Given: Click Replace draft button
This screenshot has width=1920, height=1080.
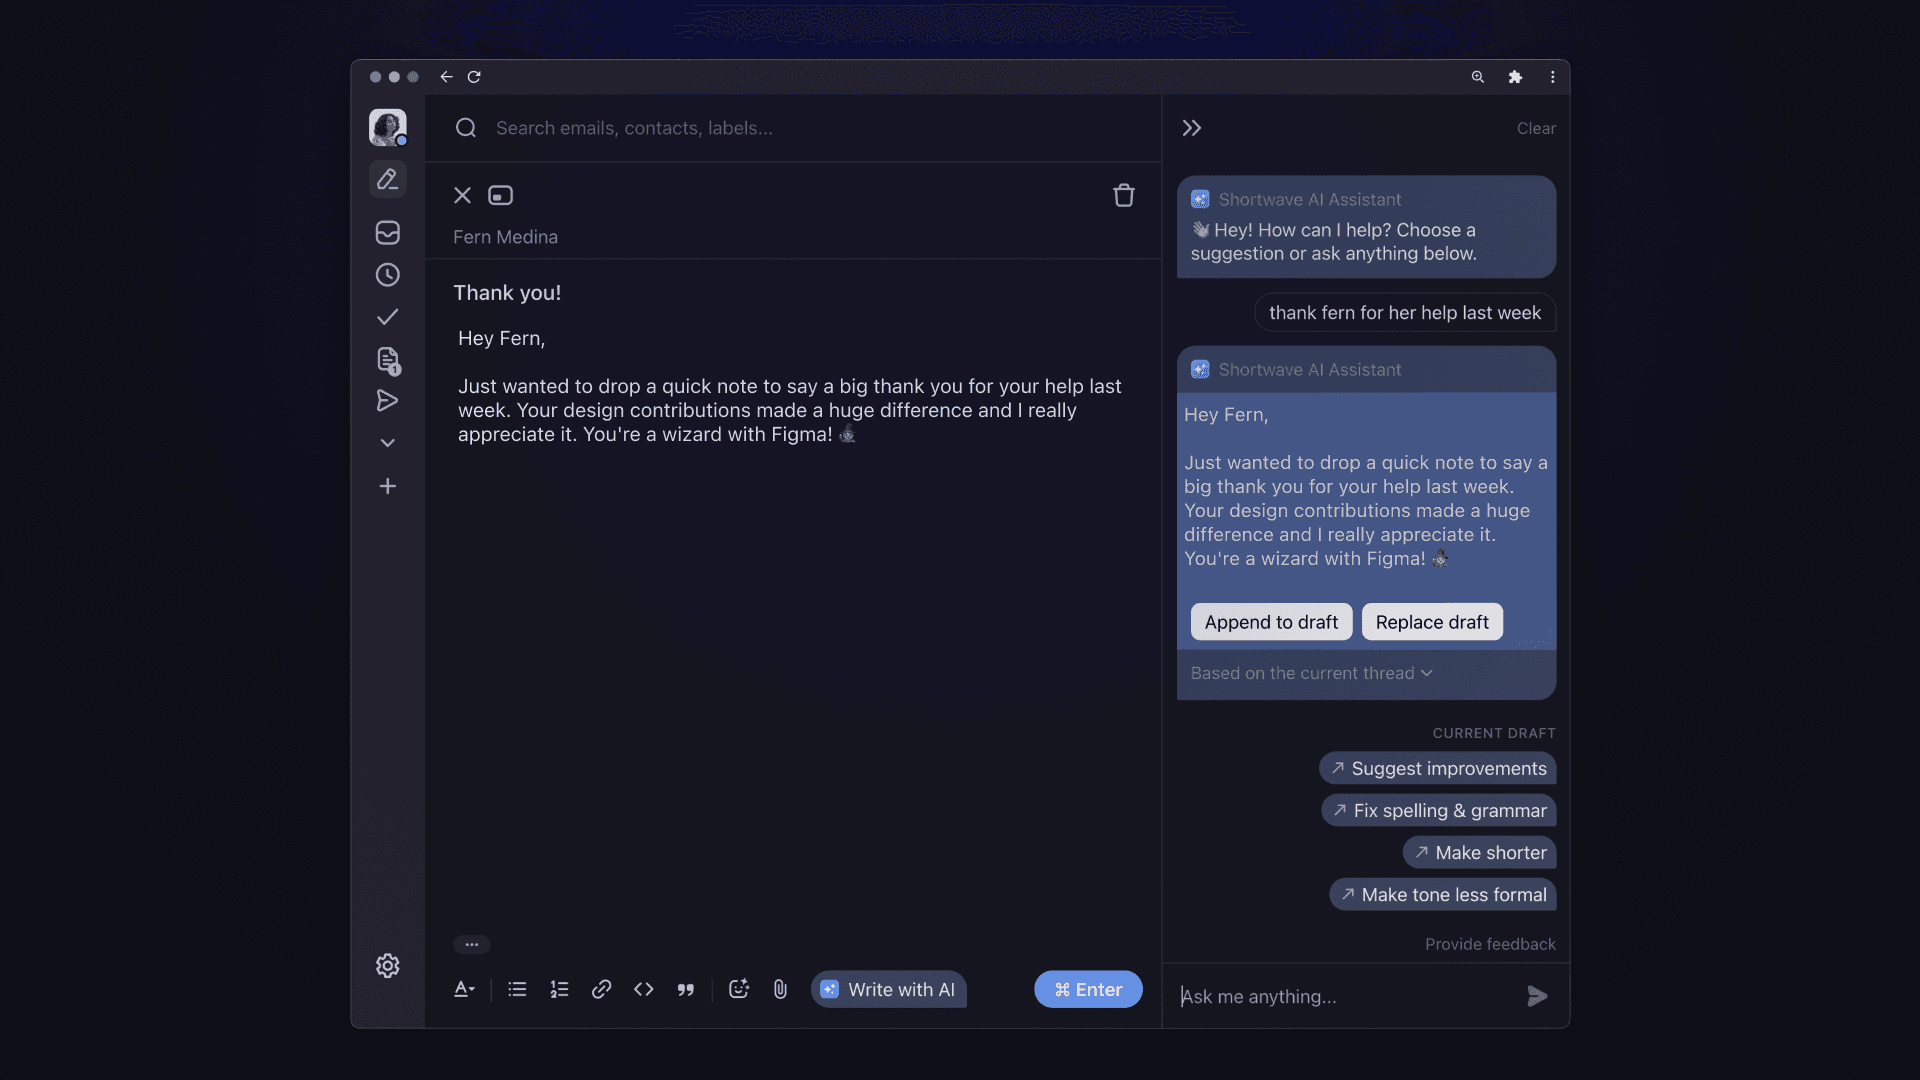Looking at the screenshot, I should click(x=1432, y=621).
